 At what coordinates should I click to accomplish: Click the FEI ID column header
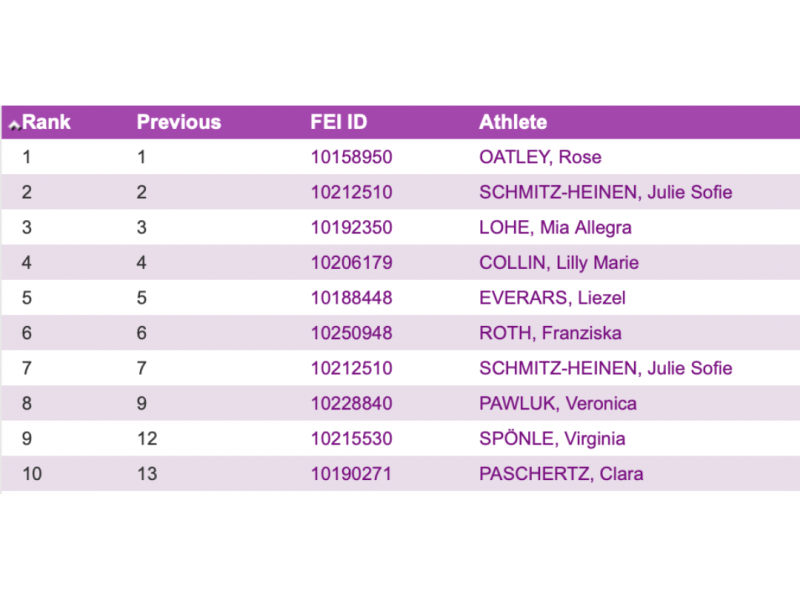(x=339, y=122)
